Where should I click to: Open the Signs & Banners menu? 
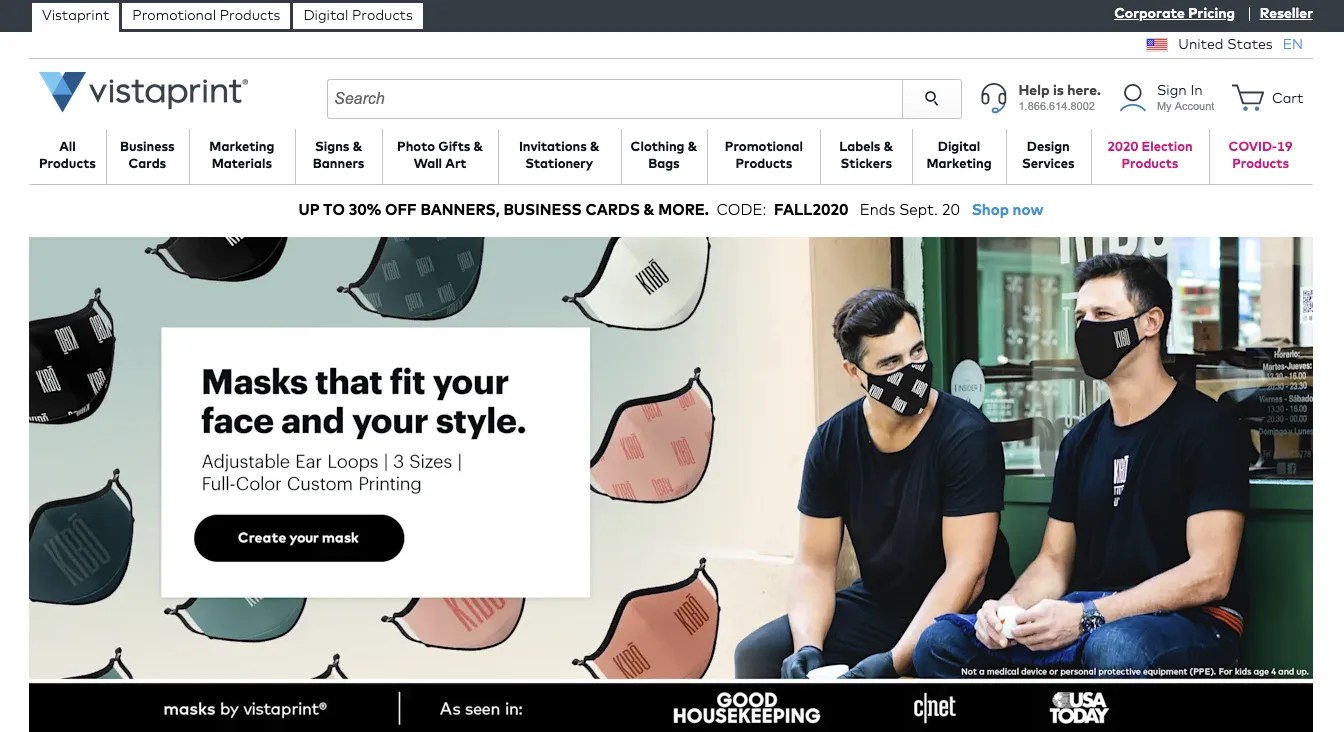coord(339,155)
